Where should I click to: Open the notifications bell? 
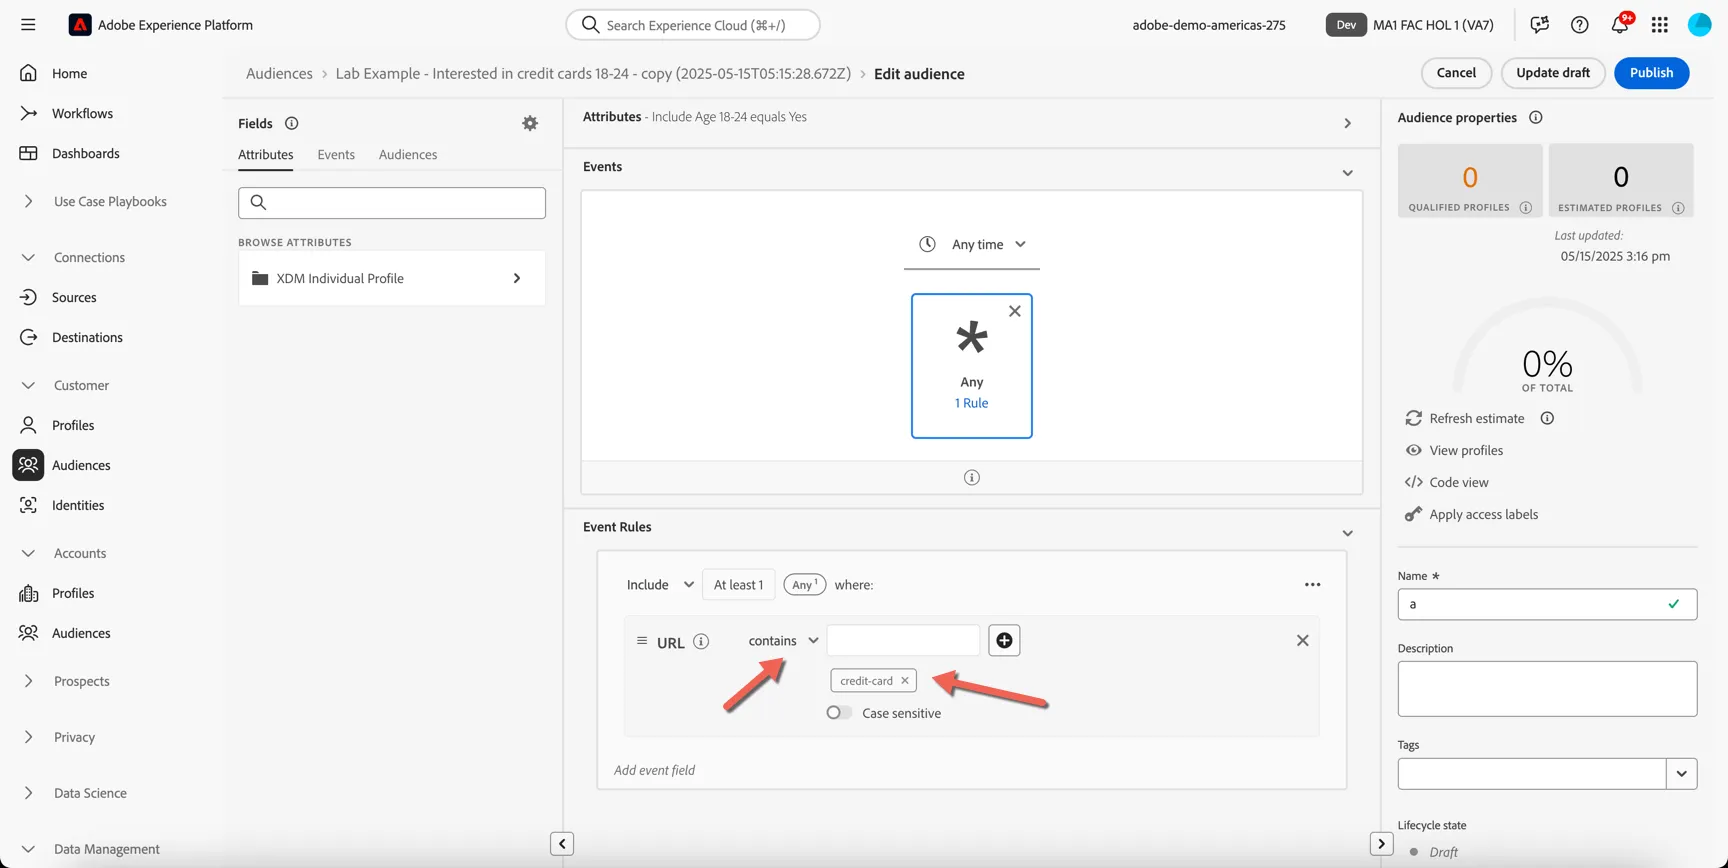[1619, 25]
